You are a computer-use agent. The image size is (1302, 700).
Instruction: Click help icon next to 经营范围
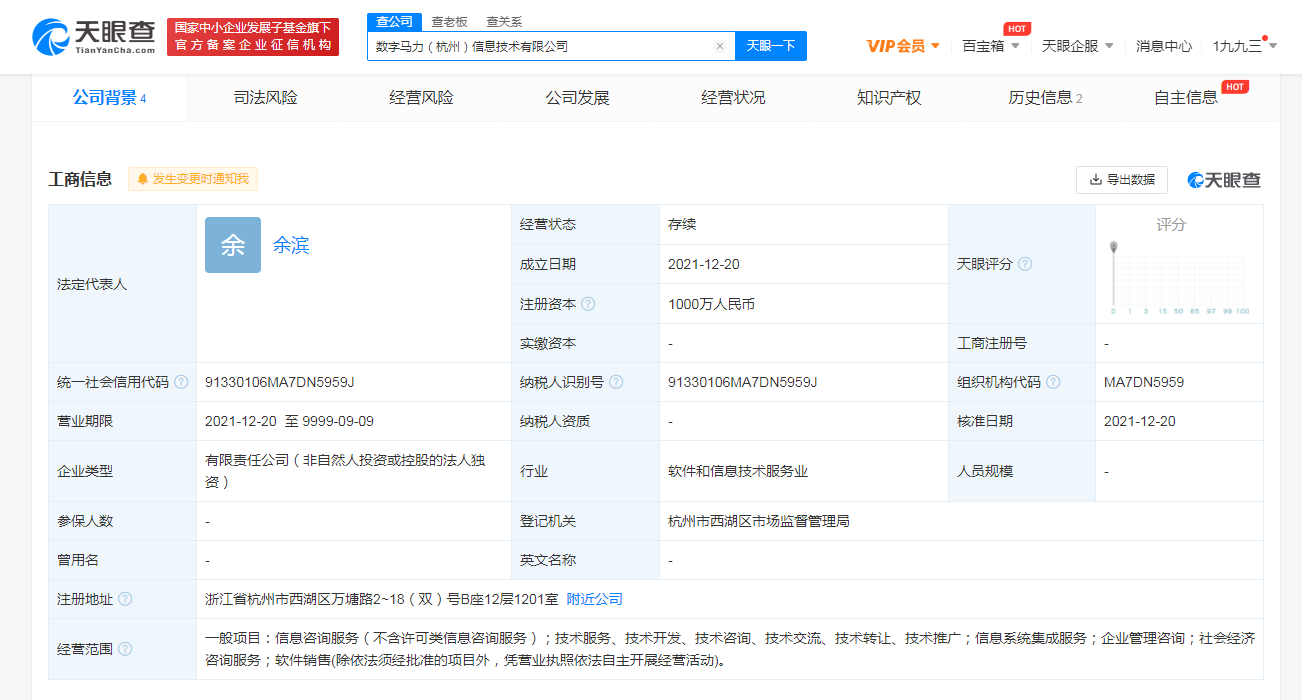click(x=125, y=649)
